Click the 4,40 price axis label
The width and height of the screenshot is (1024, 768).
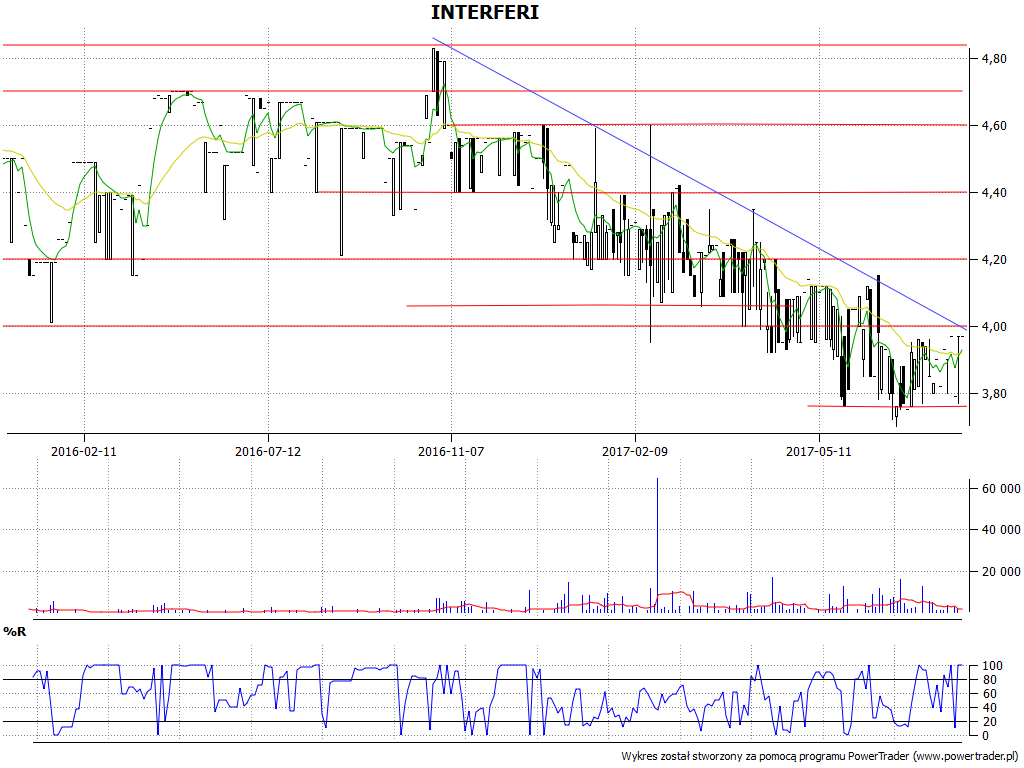point(993,193)
